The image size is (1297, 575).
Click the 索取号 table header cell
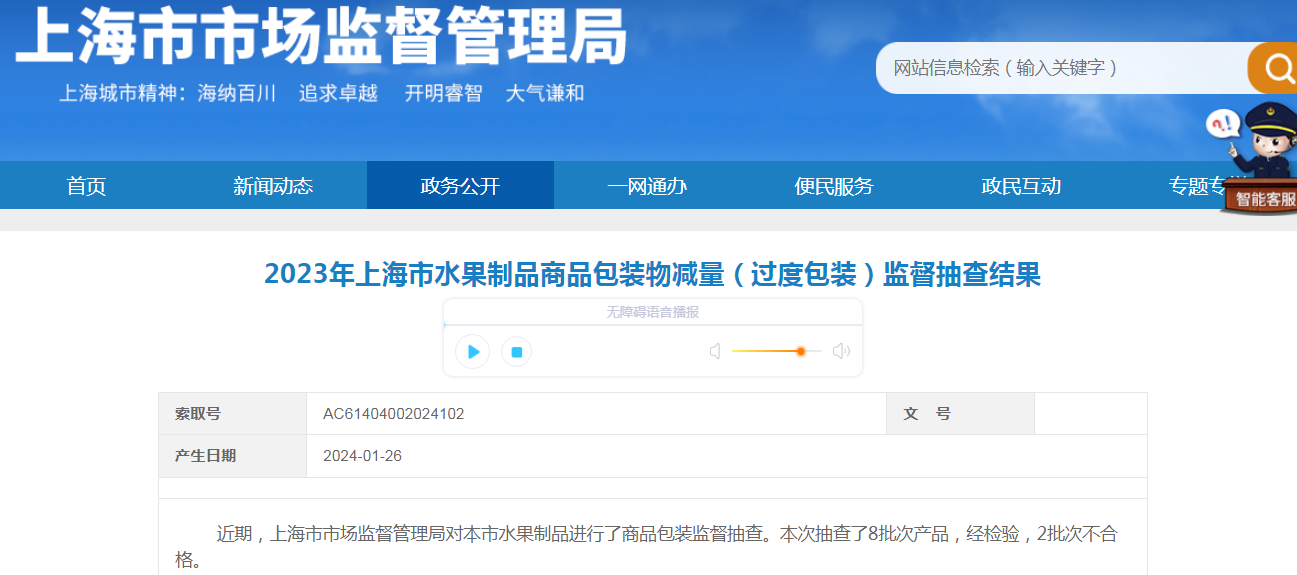[x=232, y=414]
